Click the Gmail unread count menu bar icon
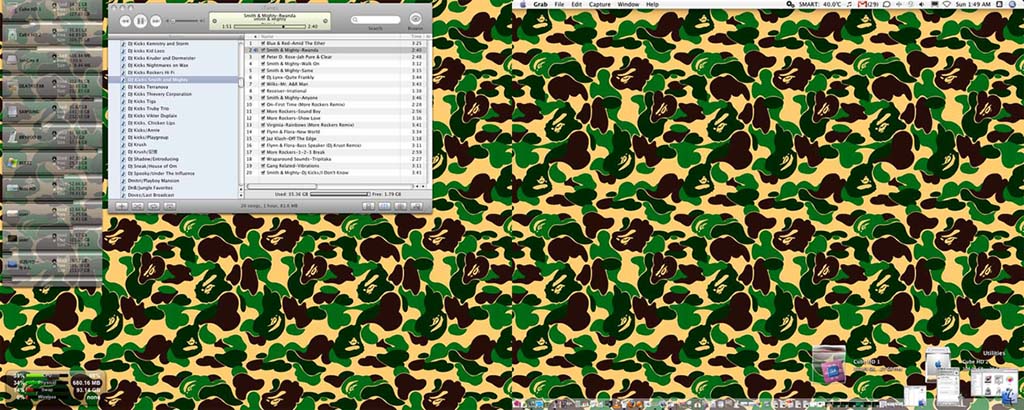Image resolution: width=1024 pixels, height=410 pixels. (867, 4)
